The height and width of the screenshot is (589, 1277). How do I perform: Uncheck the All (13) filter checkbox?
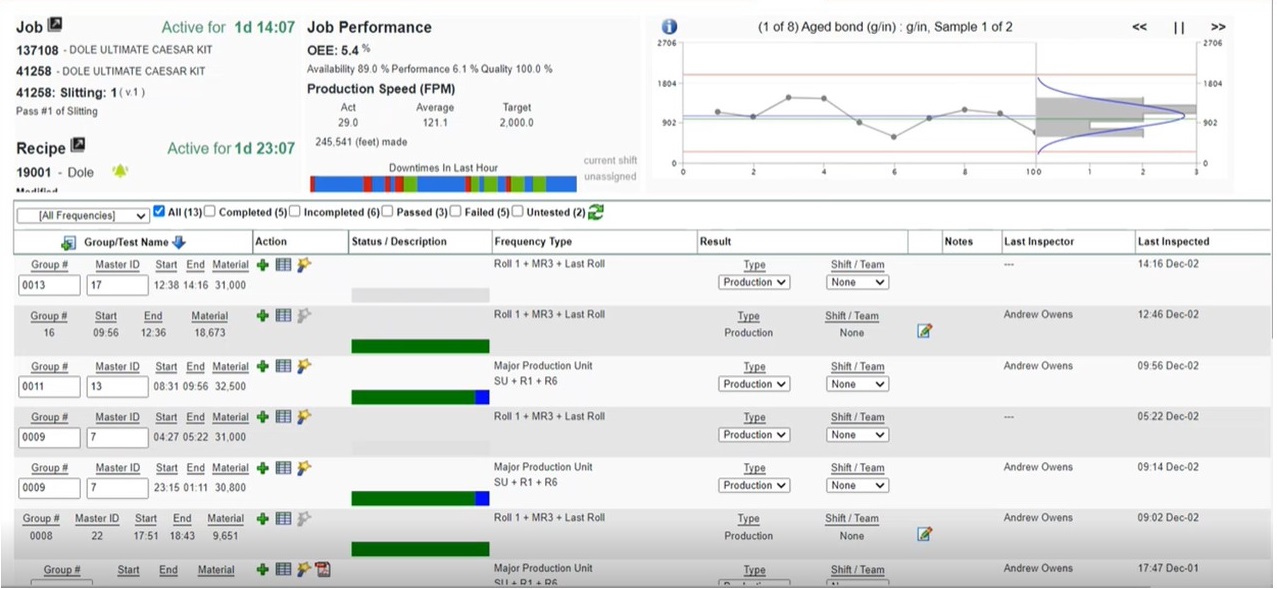point(159,212)
